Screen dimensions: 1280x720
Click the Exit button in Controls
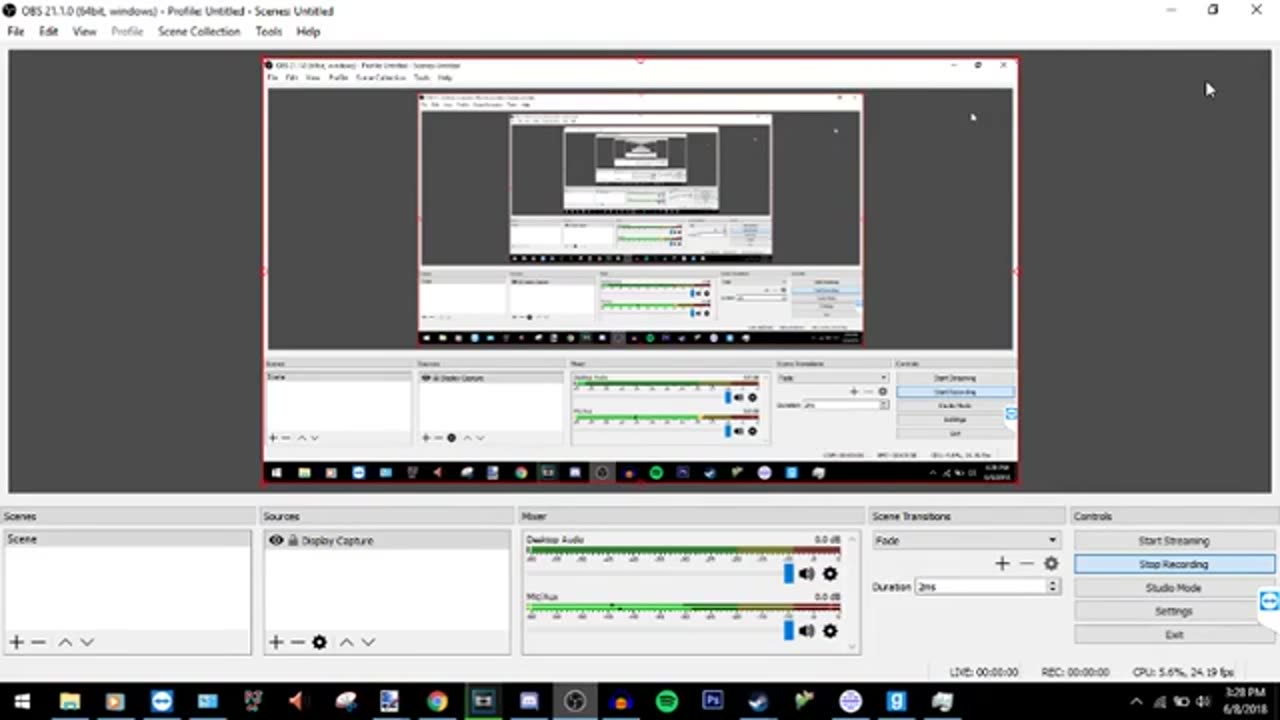point(1174,635)
